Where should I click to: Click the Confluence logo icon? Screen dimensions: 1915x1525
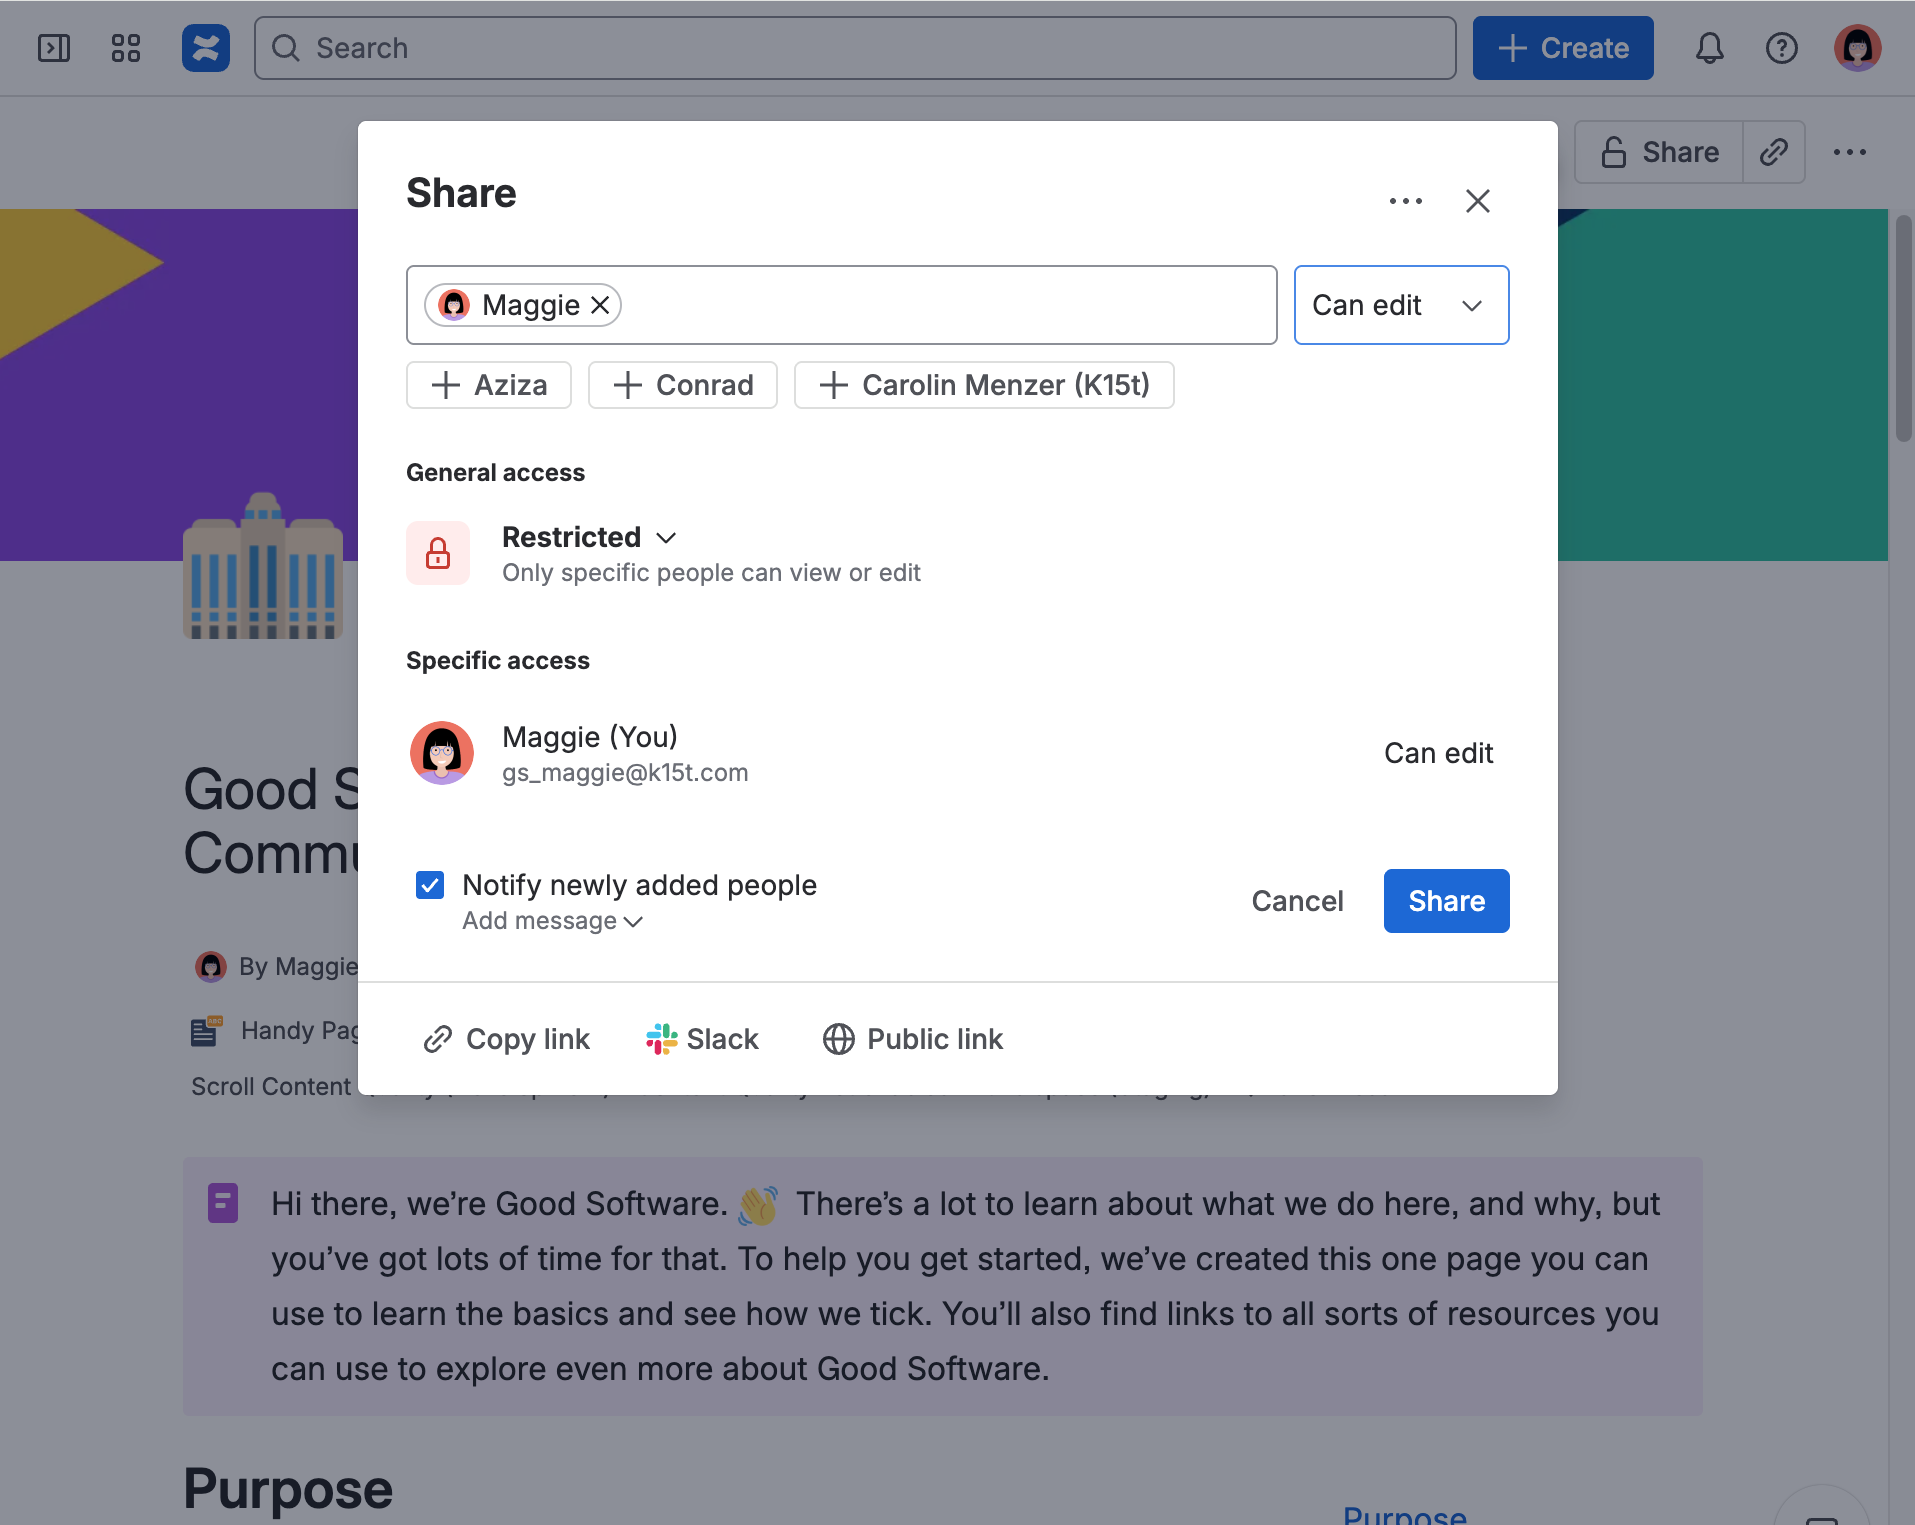point(205,48)
